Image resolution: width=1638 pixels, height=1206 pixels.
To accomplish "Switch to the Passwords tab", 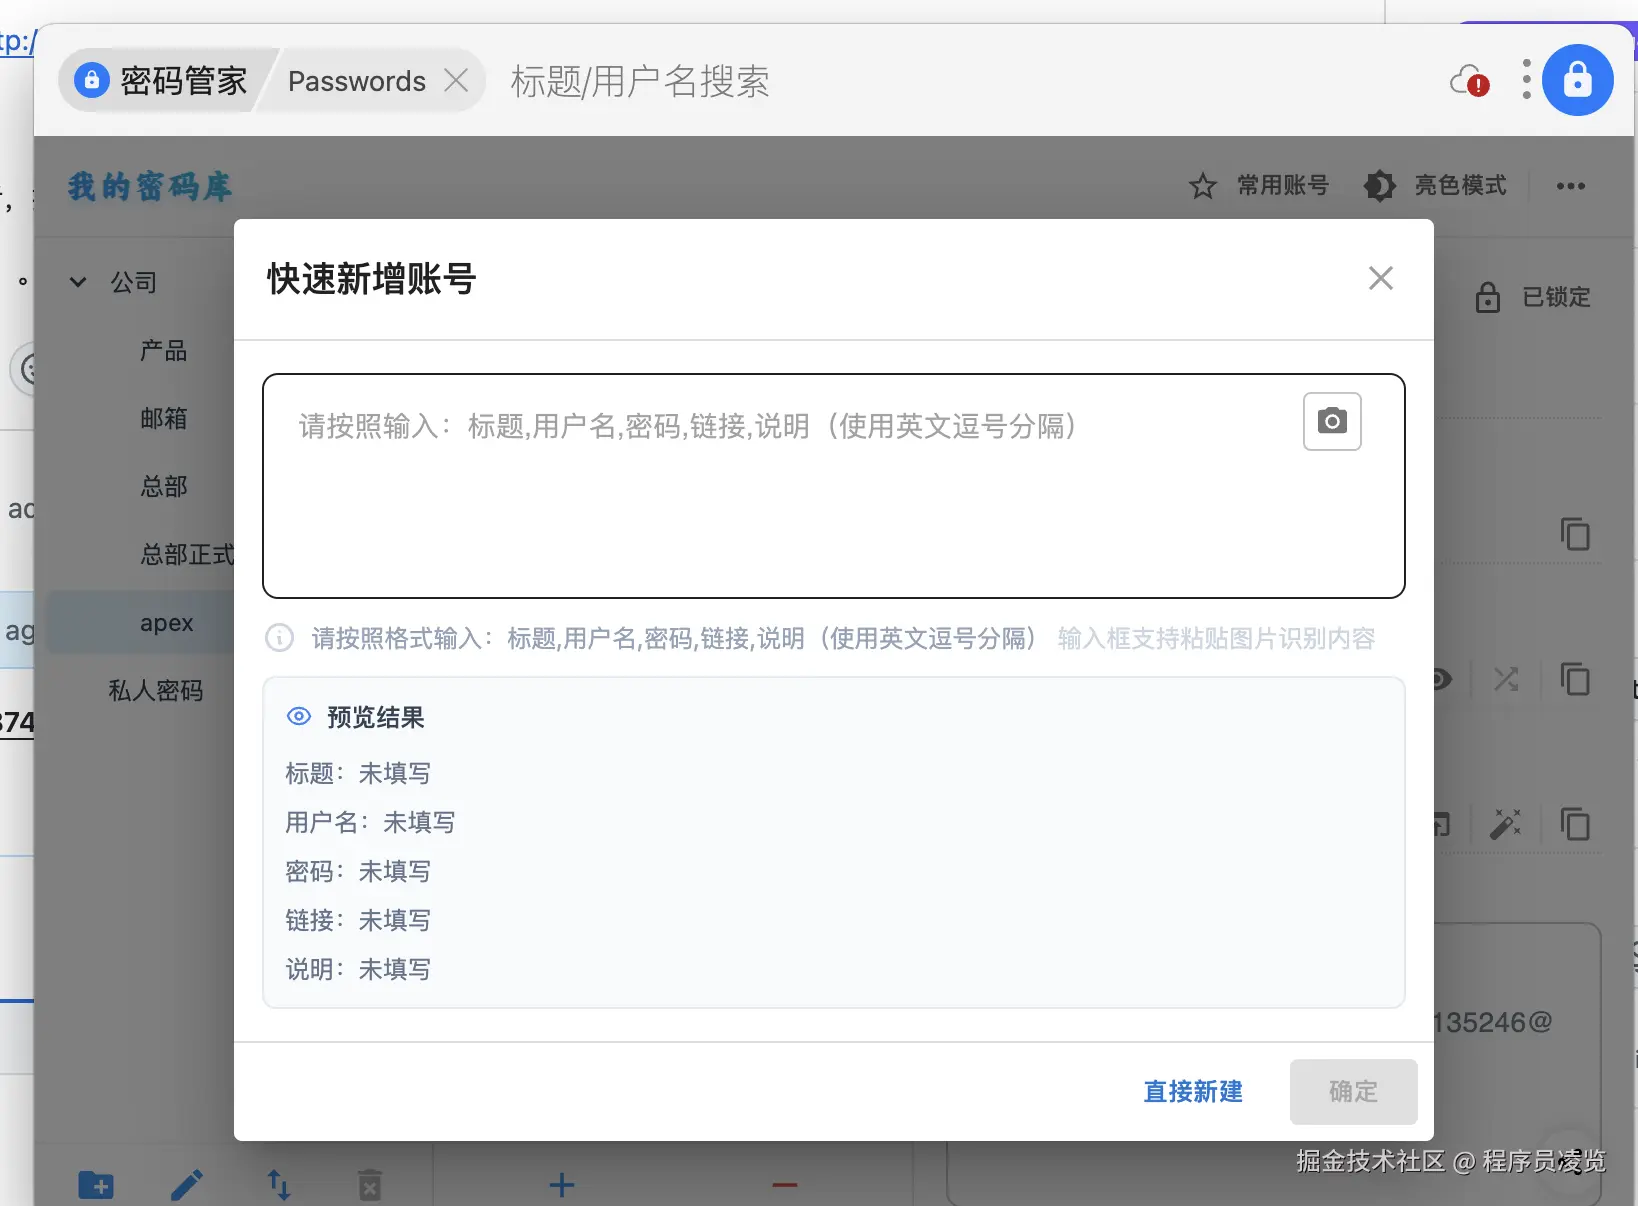I will tap(356, 80).
